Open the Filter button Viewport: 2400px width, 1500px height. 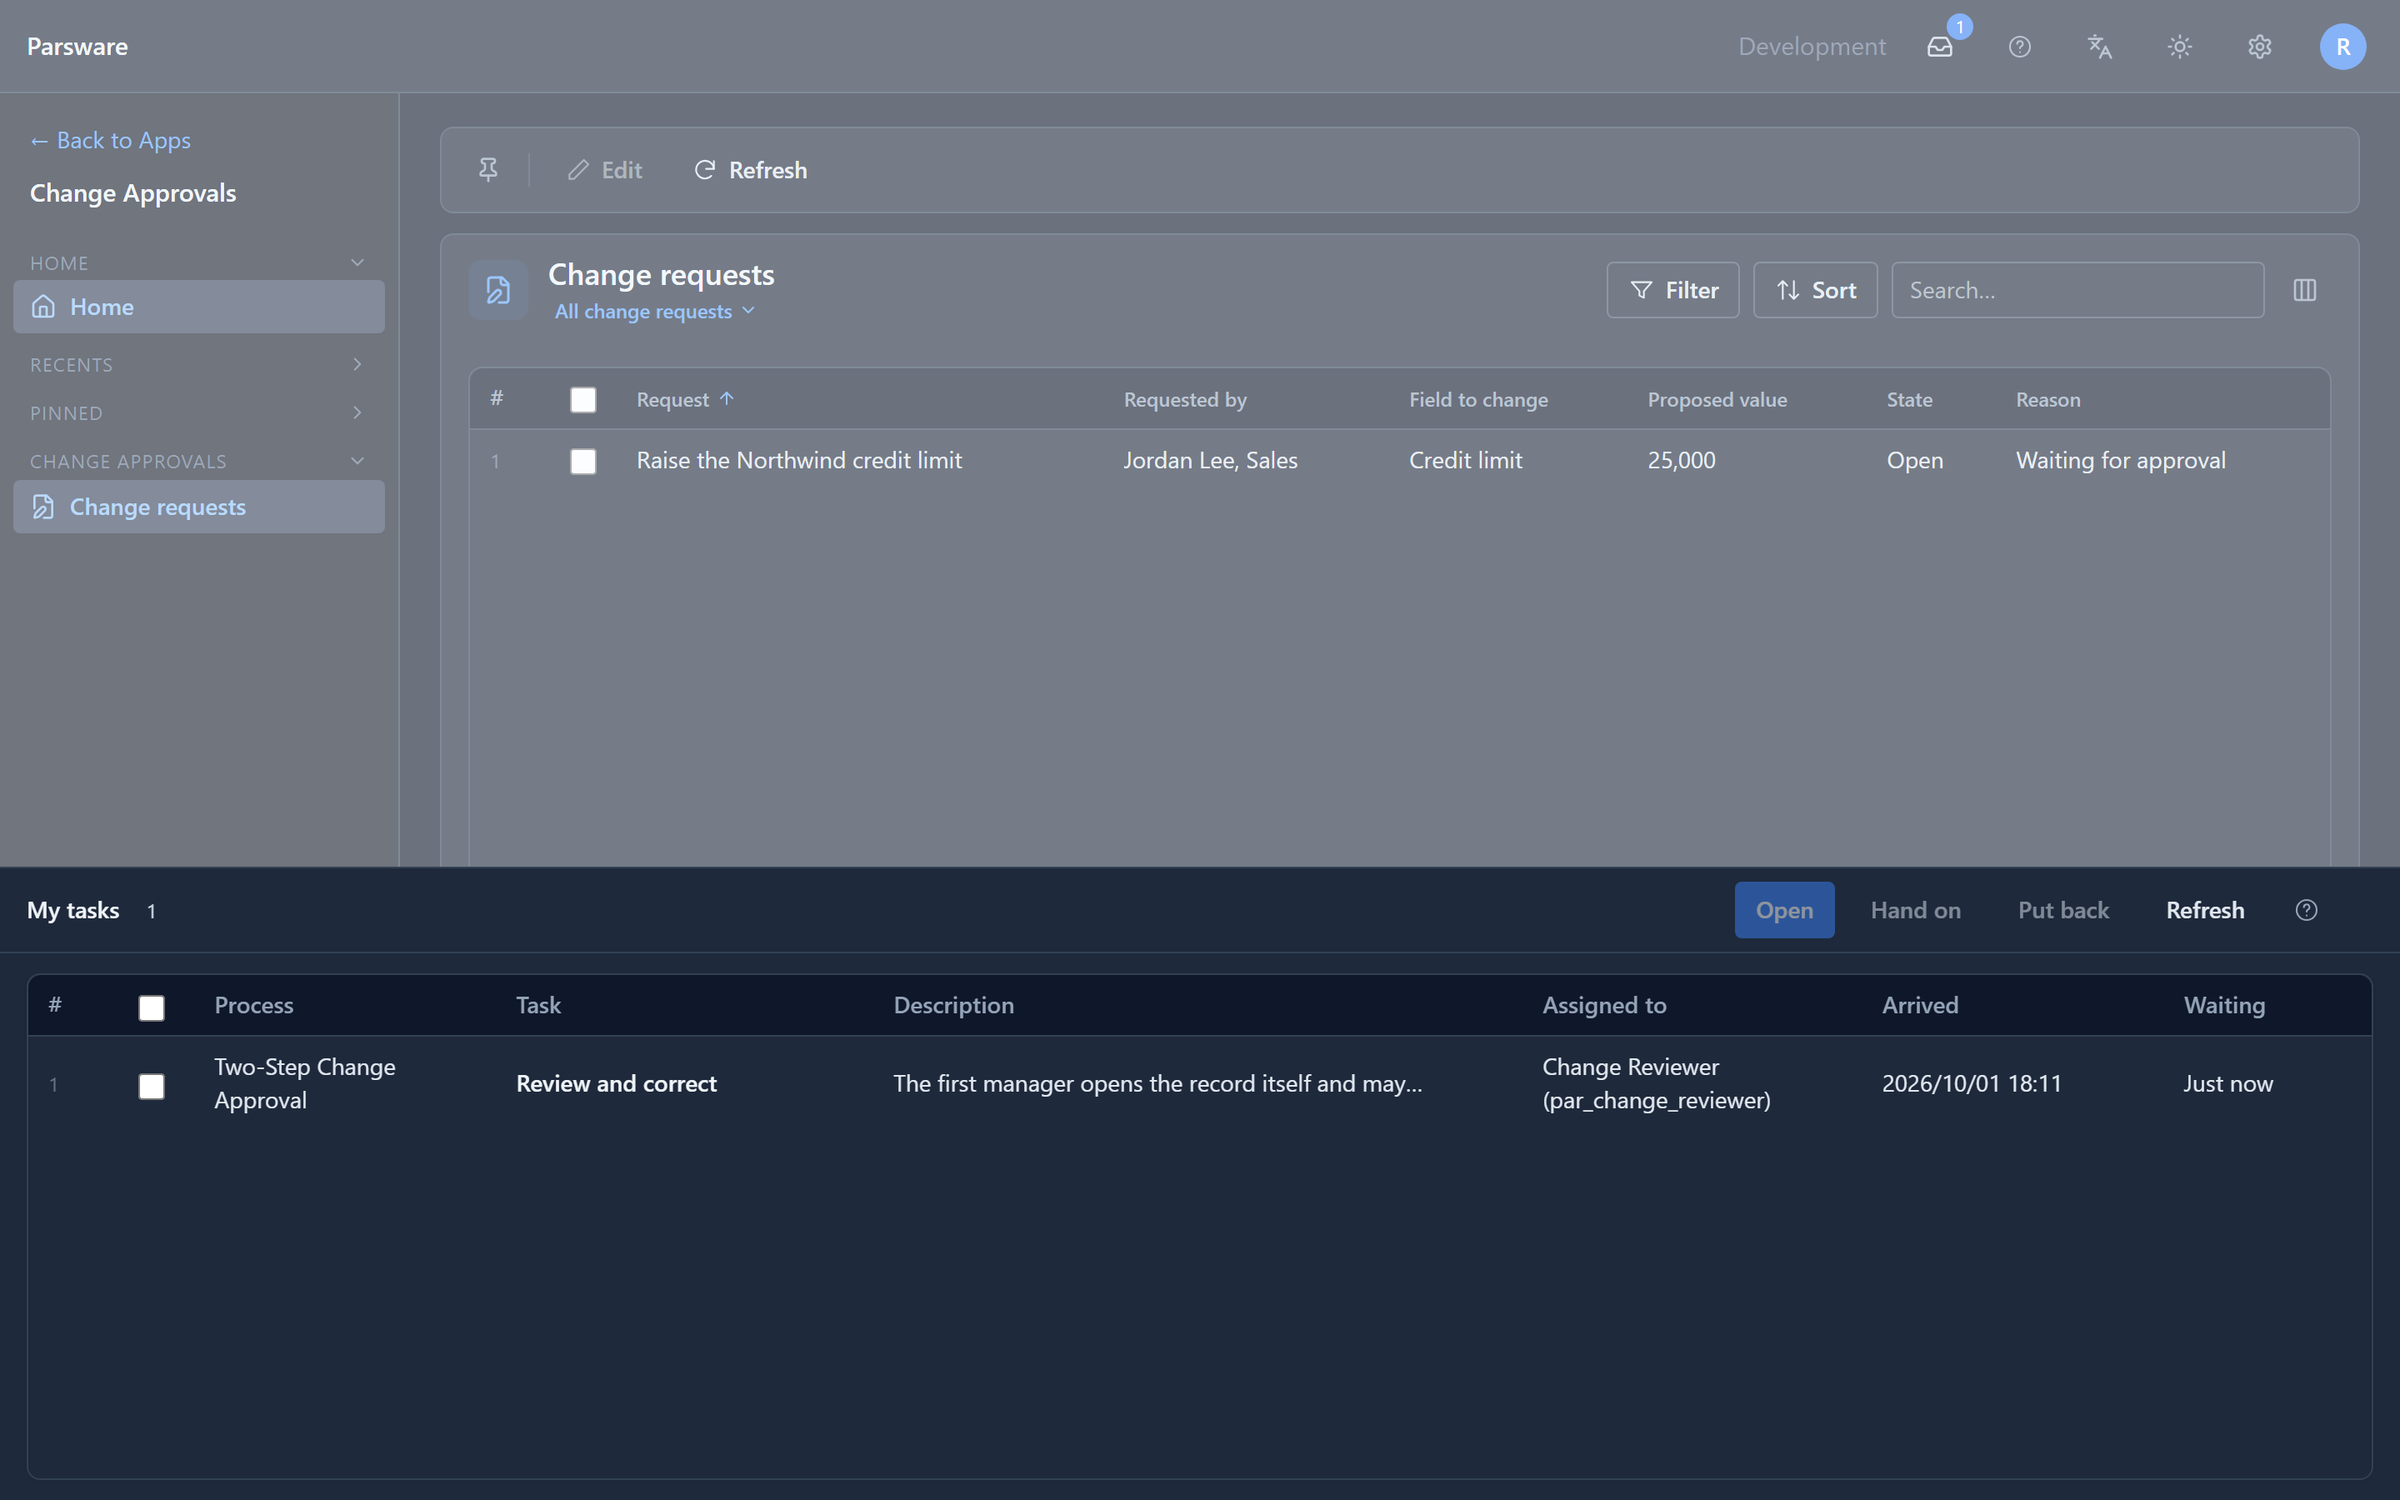point(1673,290)
